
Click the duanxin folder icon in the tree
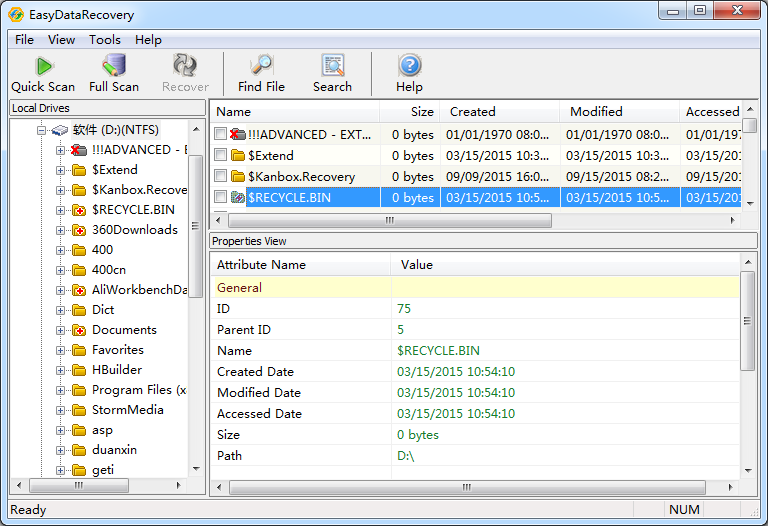pyautogui.click(x=79, y=451)
